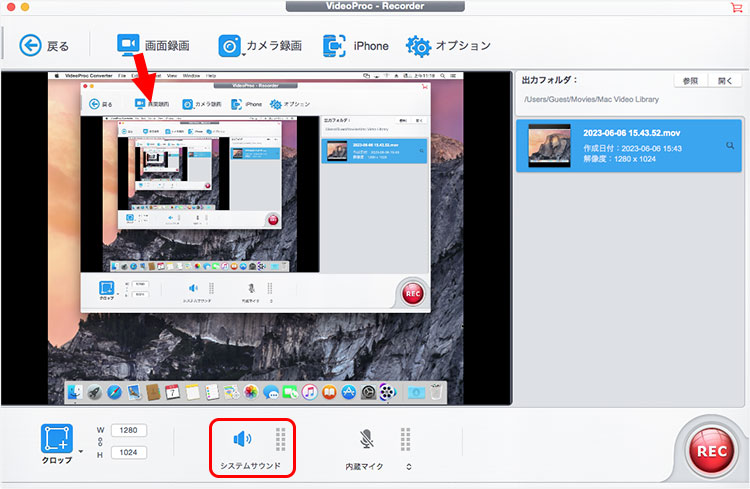The width and height of the screenshot is (750, 489).
Task: Click the 作成日付：2023-06-06 15:43 text
Action: pyautogui.click(x=632, y=148)
